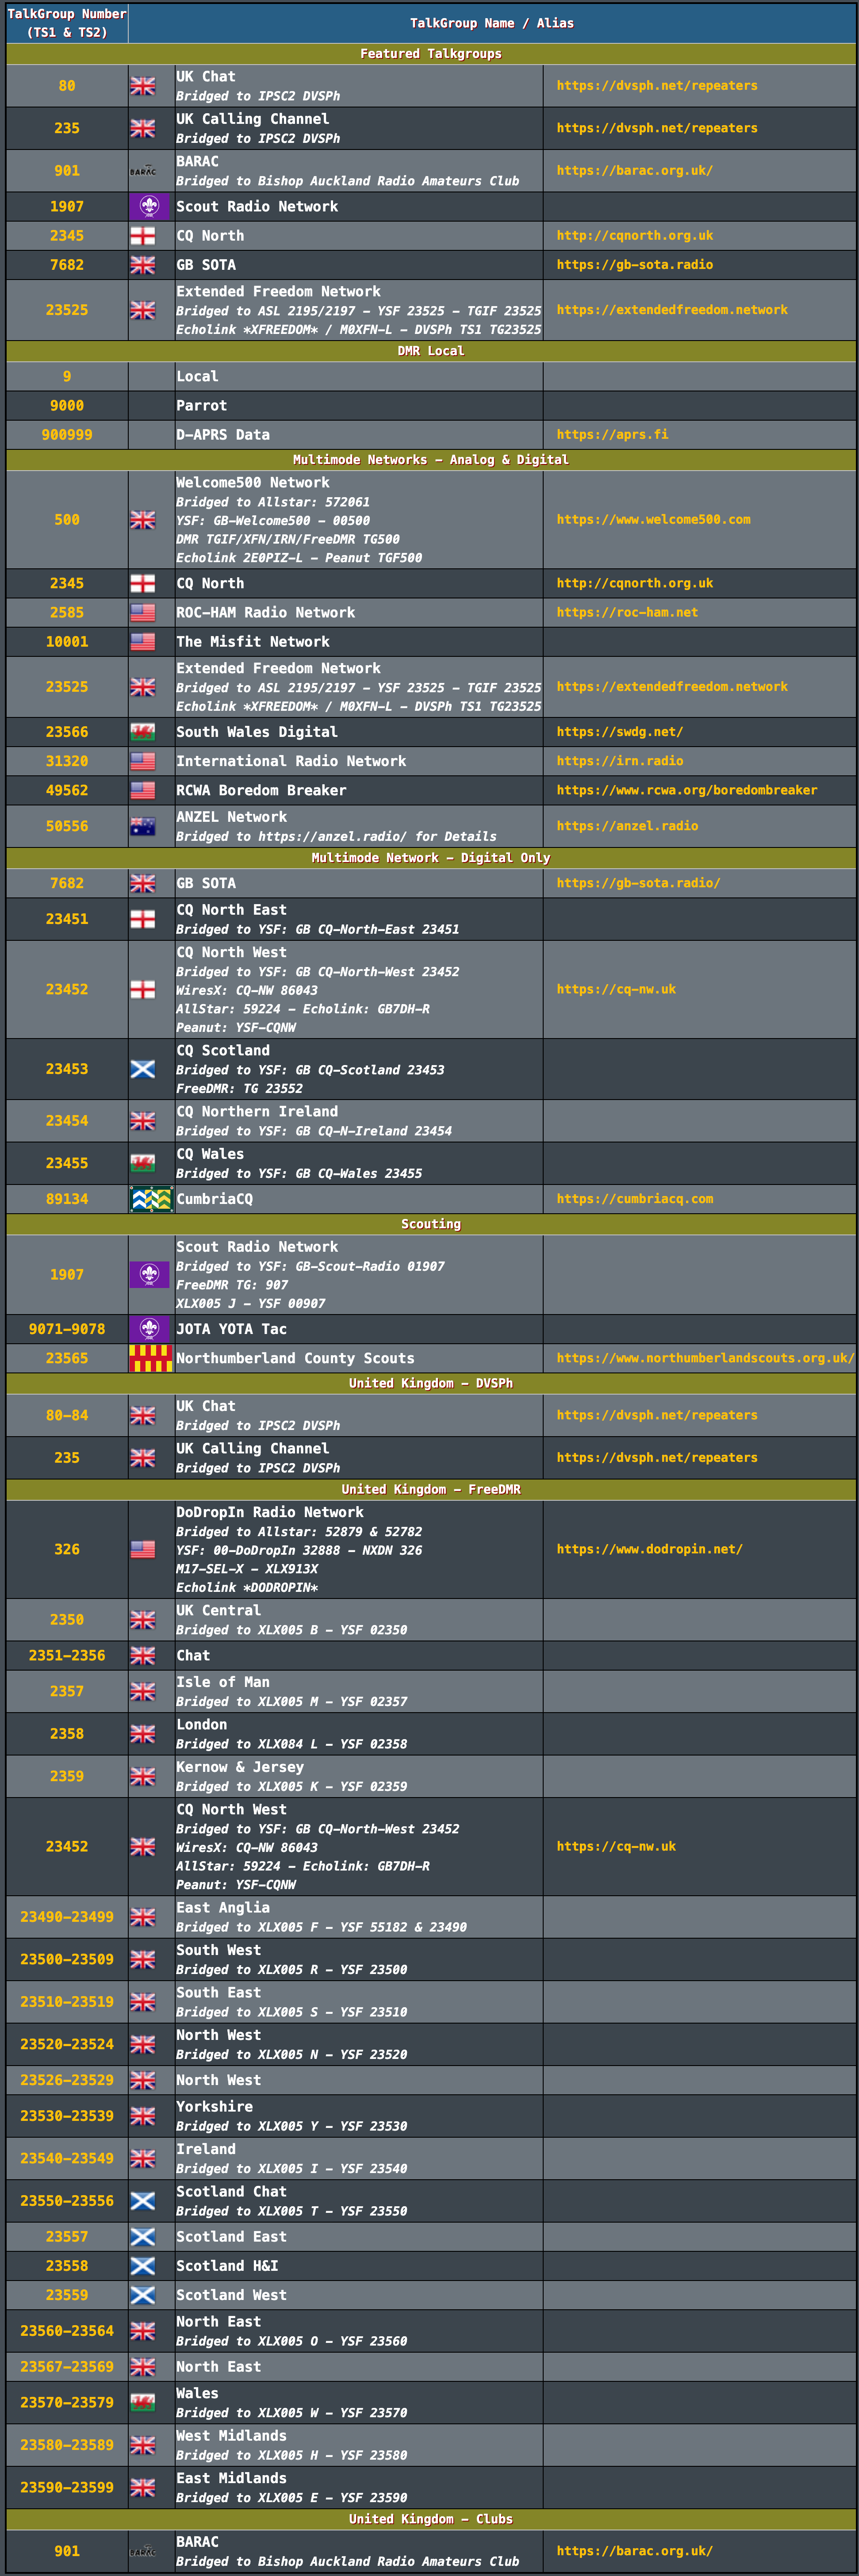
Task: Click the "DMR Local" section heading
Action: (431, 351)
